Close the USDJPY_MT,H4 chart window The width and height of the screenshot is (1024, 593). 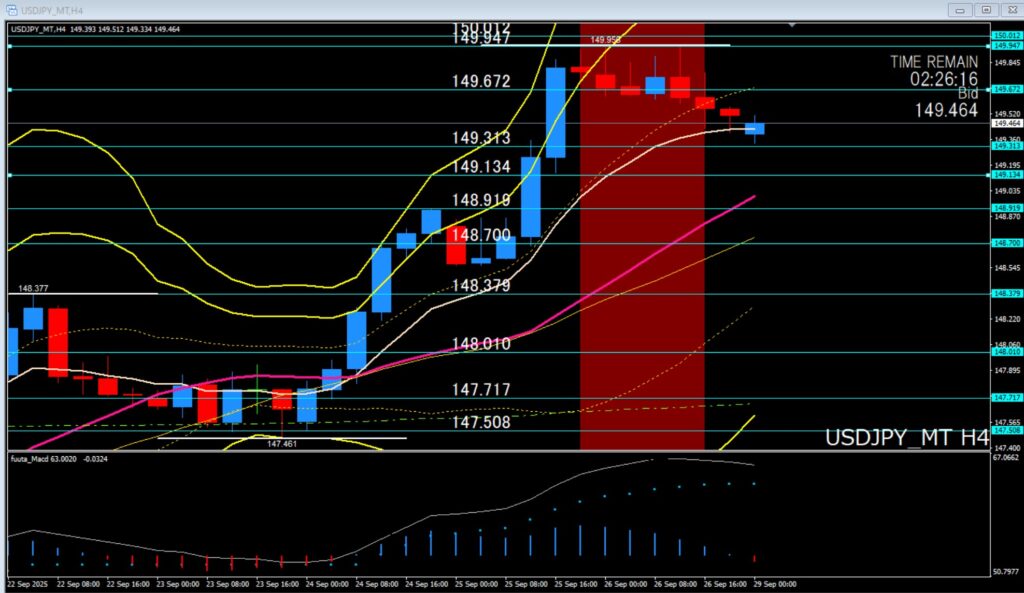click(1010, 9)
